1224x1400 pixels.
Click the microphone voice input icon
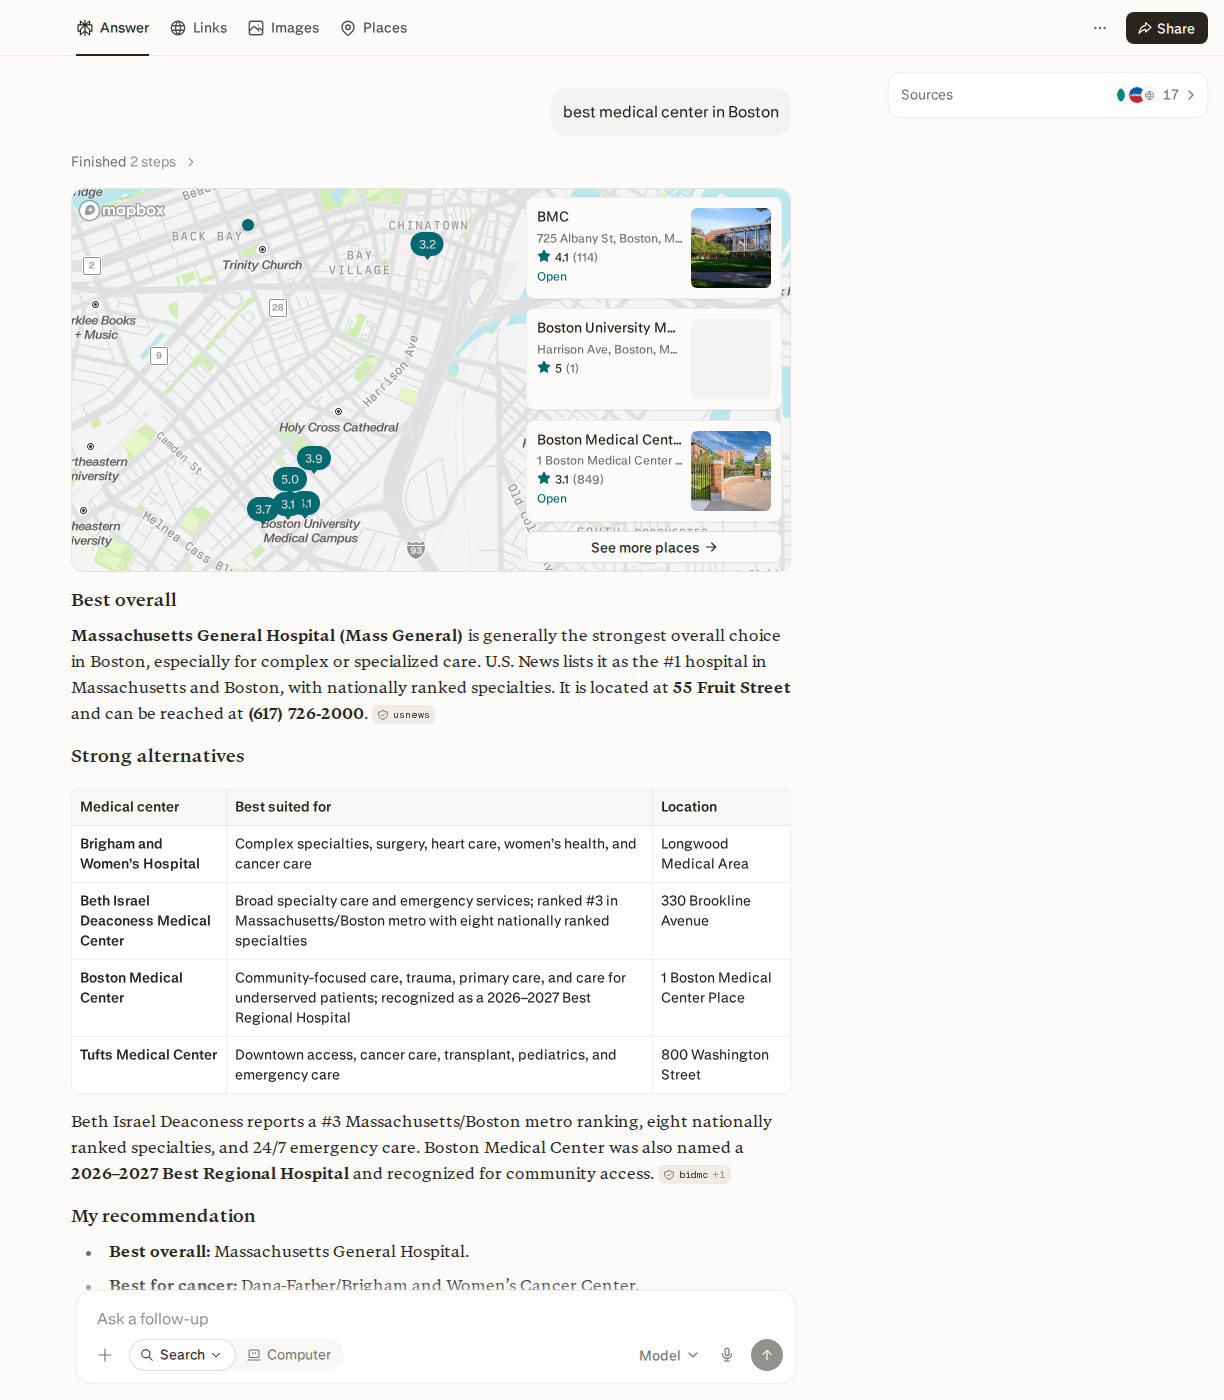click(x=727, y=1355)
